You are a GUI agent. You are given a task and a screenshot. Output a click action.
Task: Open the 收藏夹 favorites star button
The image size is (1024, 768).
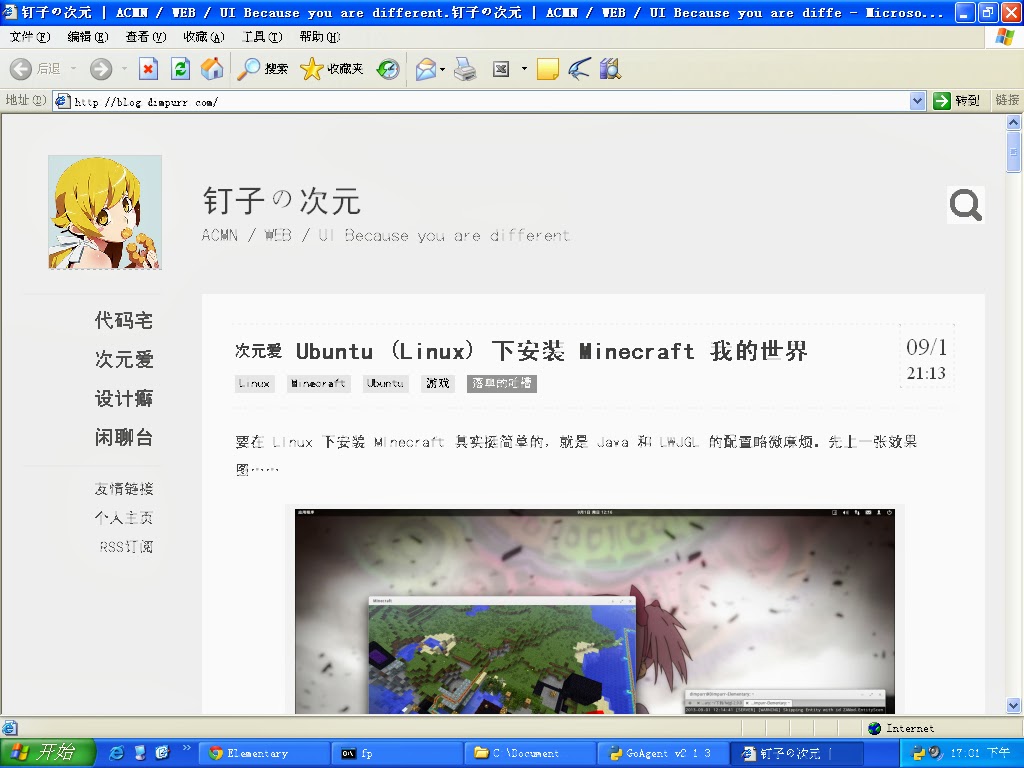331,69
